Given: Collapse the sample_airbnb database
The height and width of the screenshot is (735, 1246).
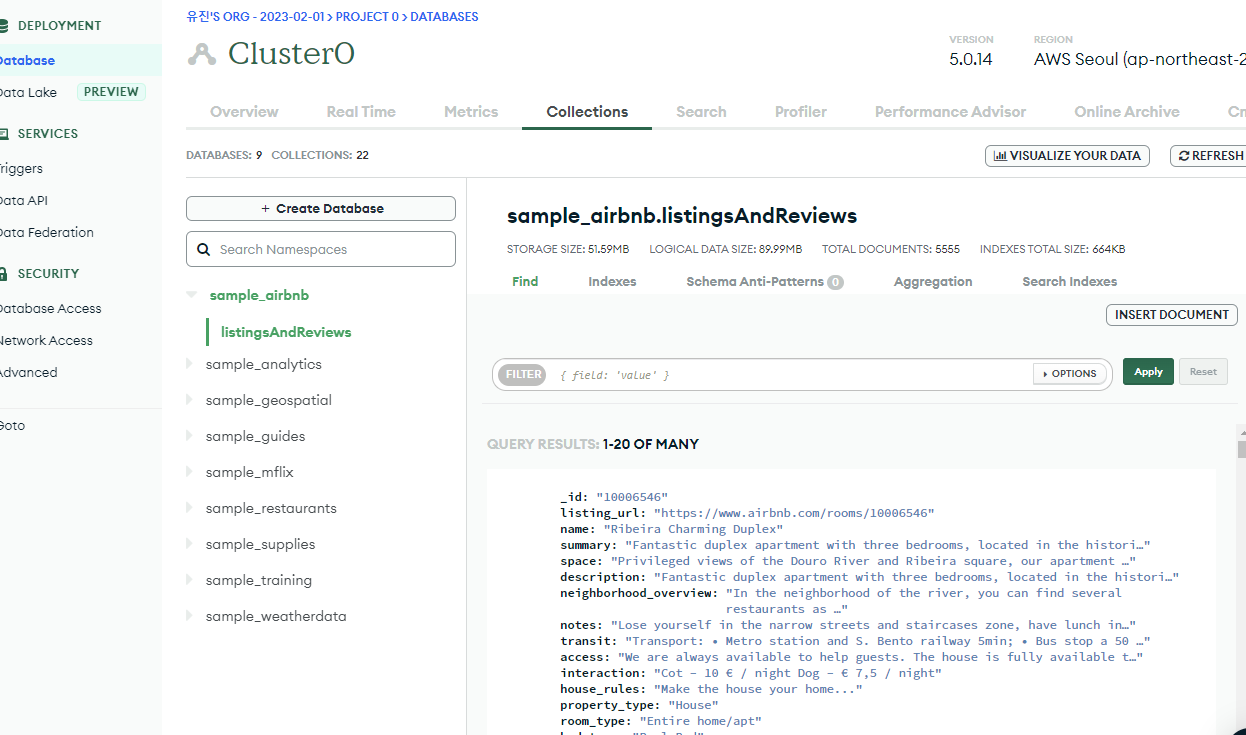Looking at the screenshot, I should tap(191, 295).
